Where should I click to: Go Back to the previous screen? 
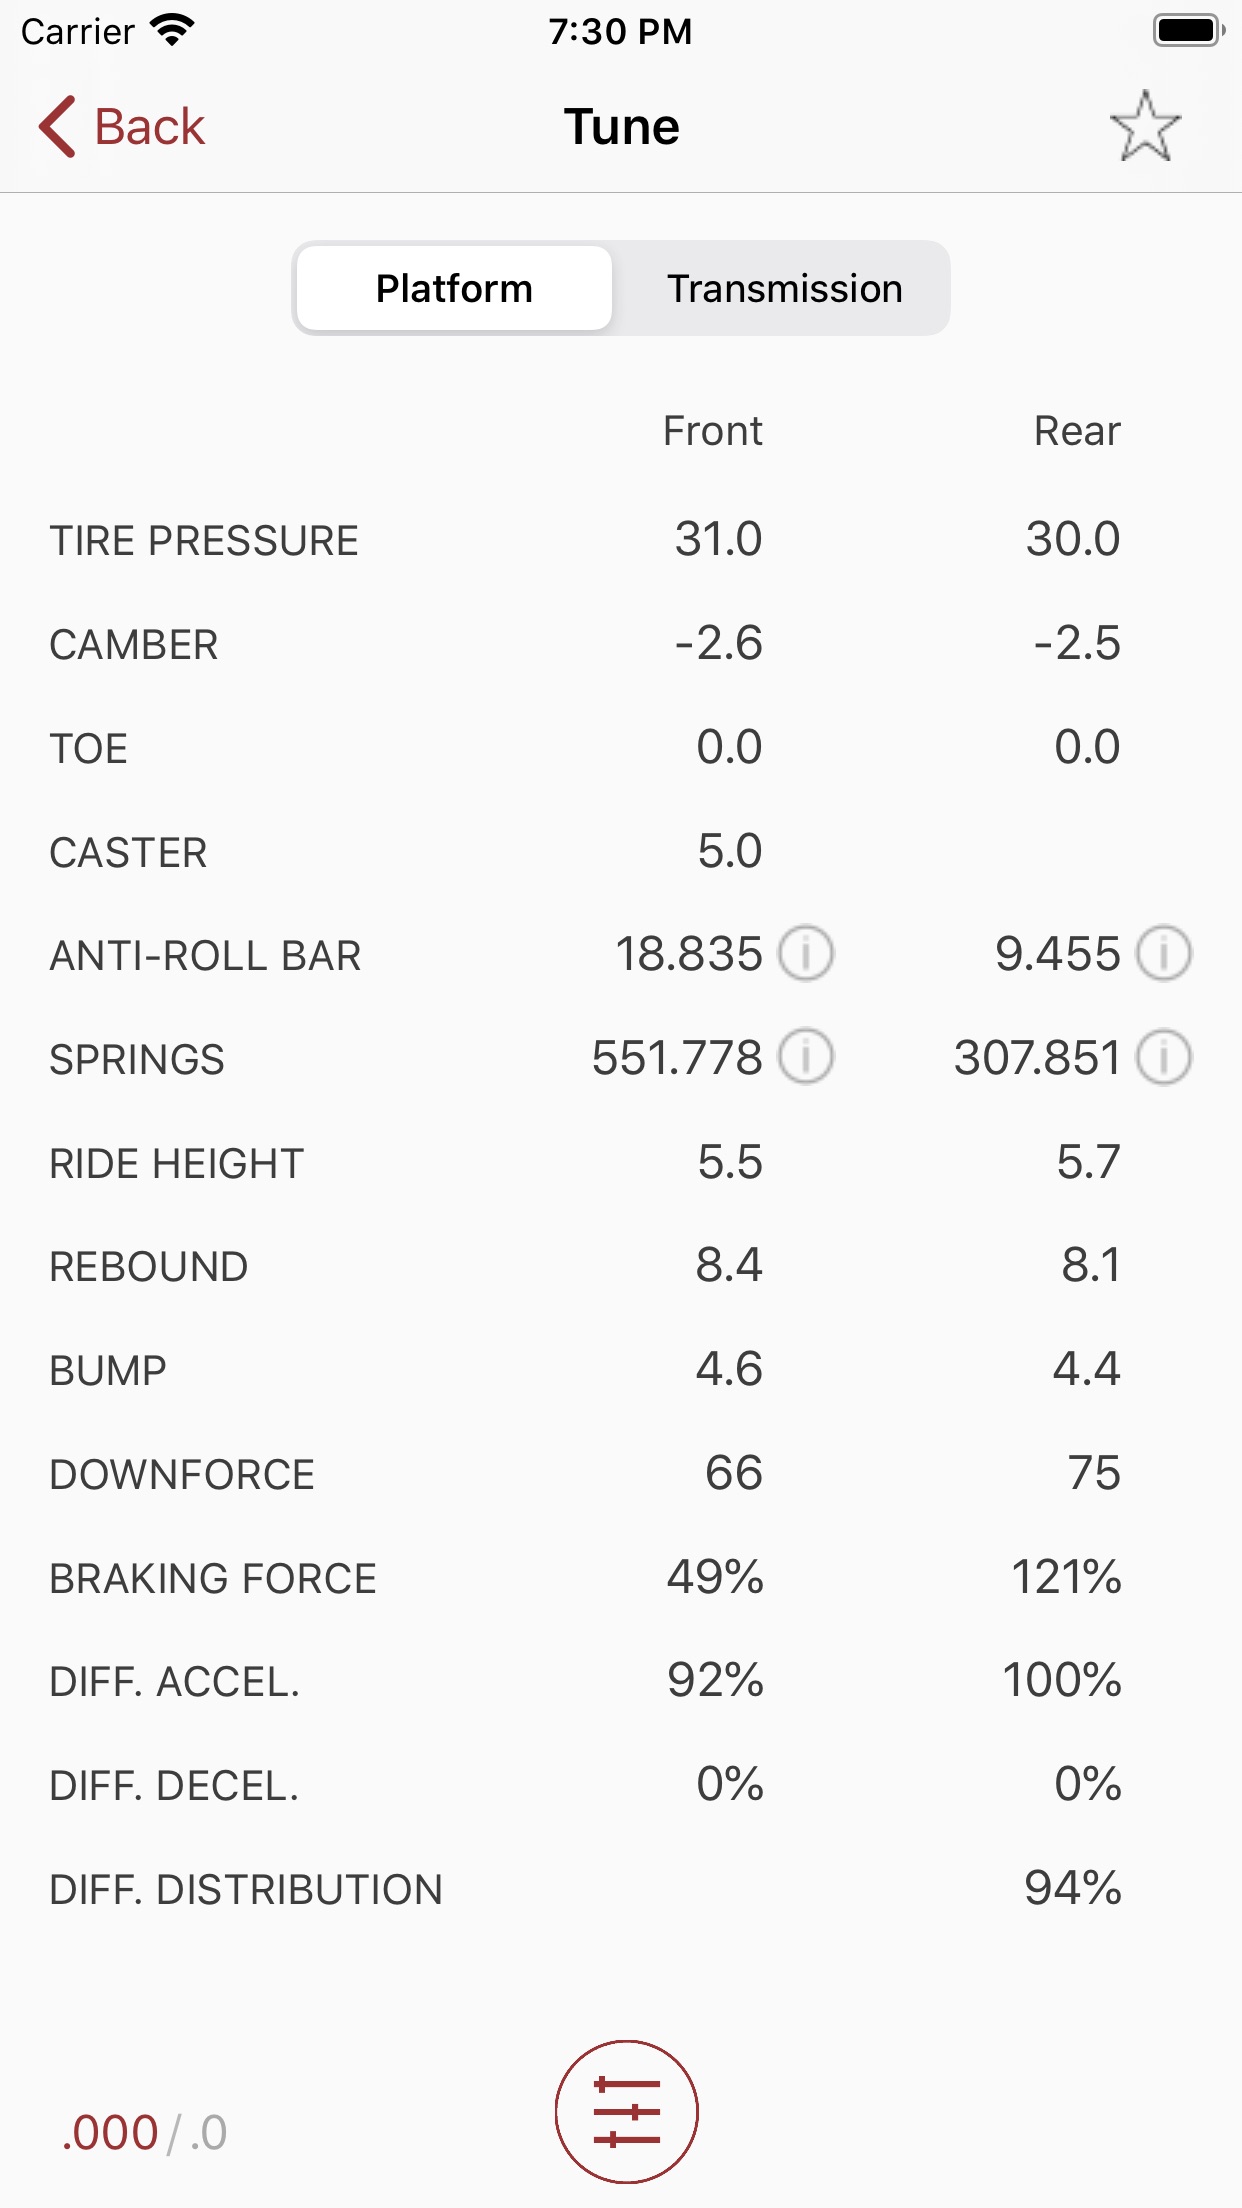coord(122,126)
